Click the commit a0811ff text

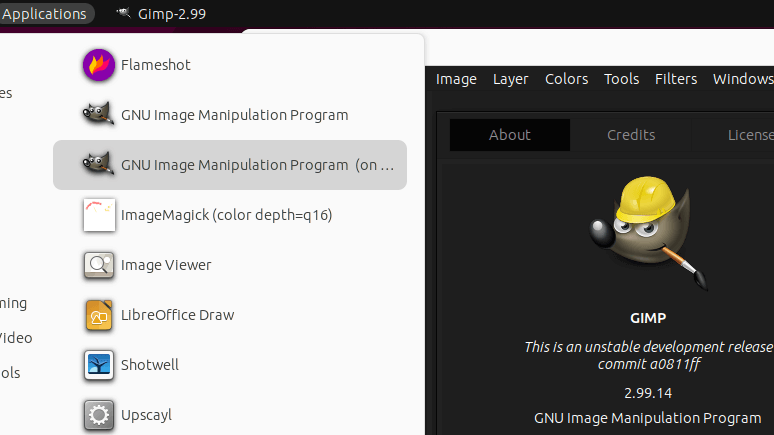[649, 364]
